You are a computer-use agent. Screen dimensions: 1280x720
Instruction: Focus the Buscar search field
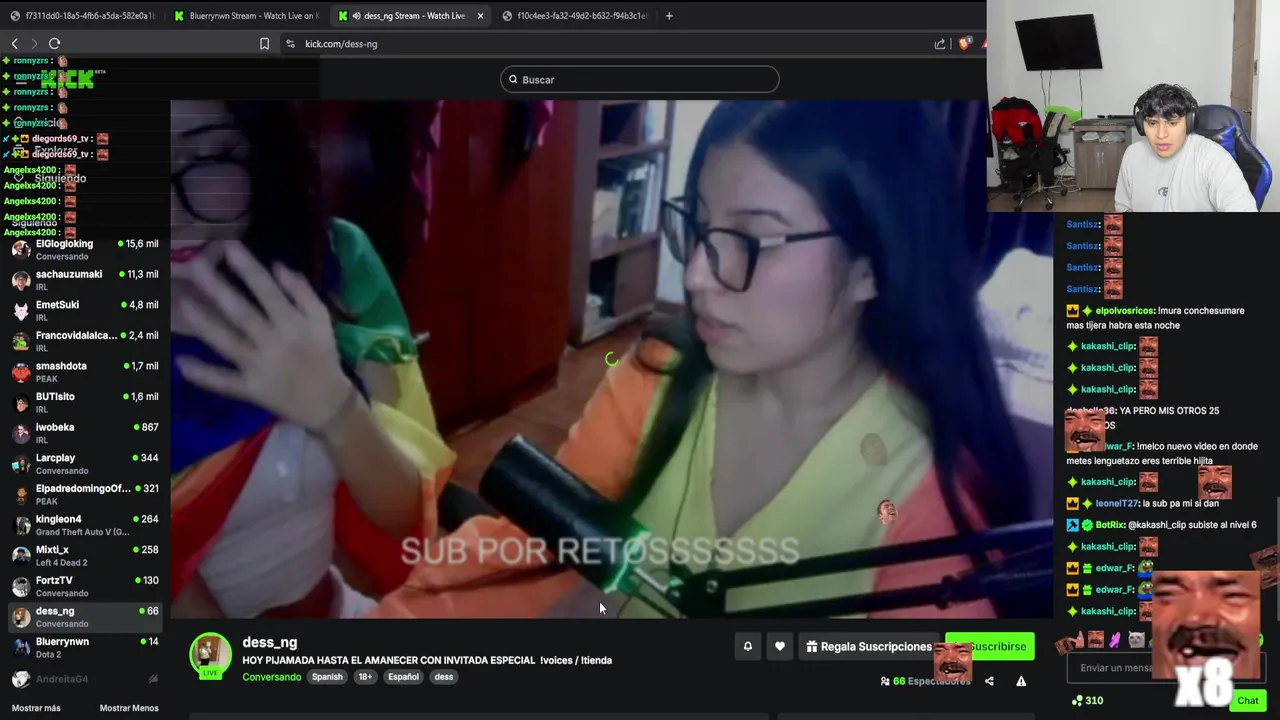[640, 80]
